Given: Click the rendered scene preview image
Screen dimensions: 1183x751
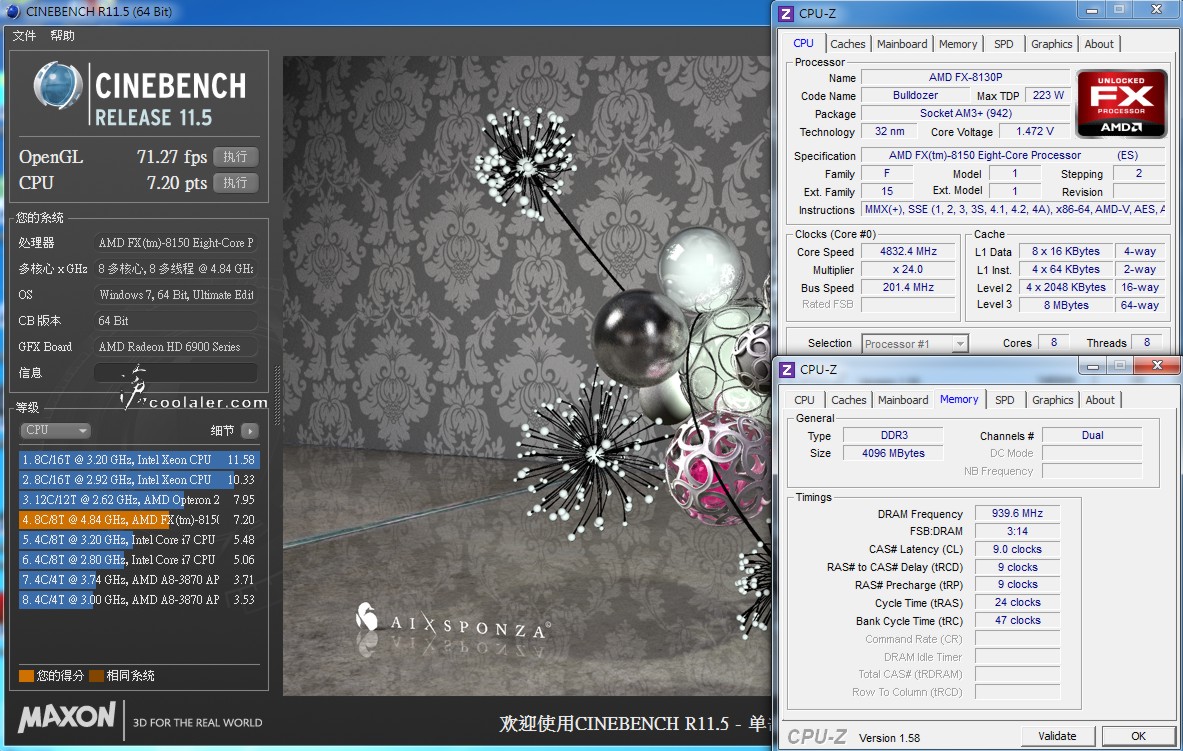Looking at the screenshot, I should [527, 375].
